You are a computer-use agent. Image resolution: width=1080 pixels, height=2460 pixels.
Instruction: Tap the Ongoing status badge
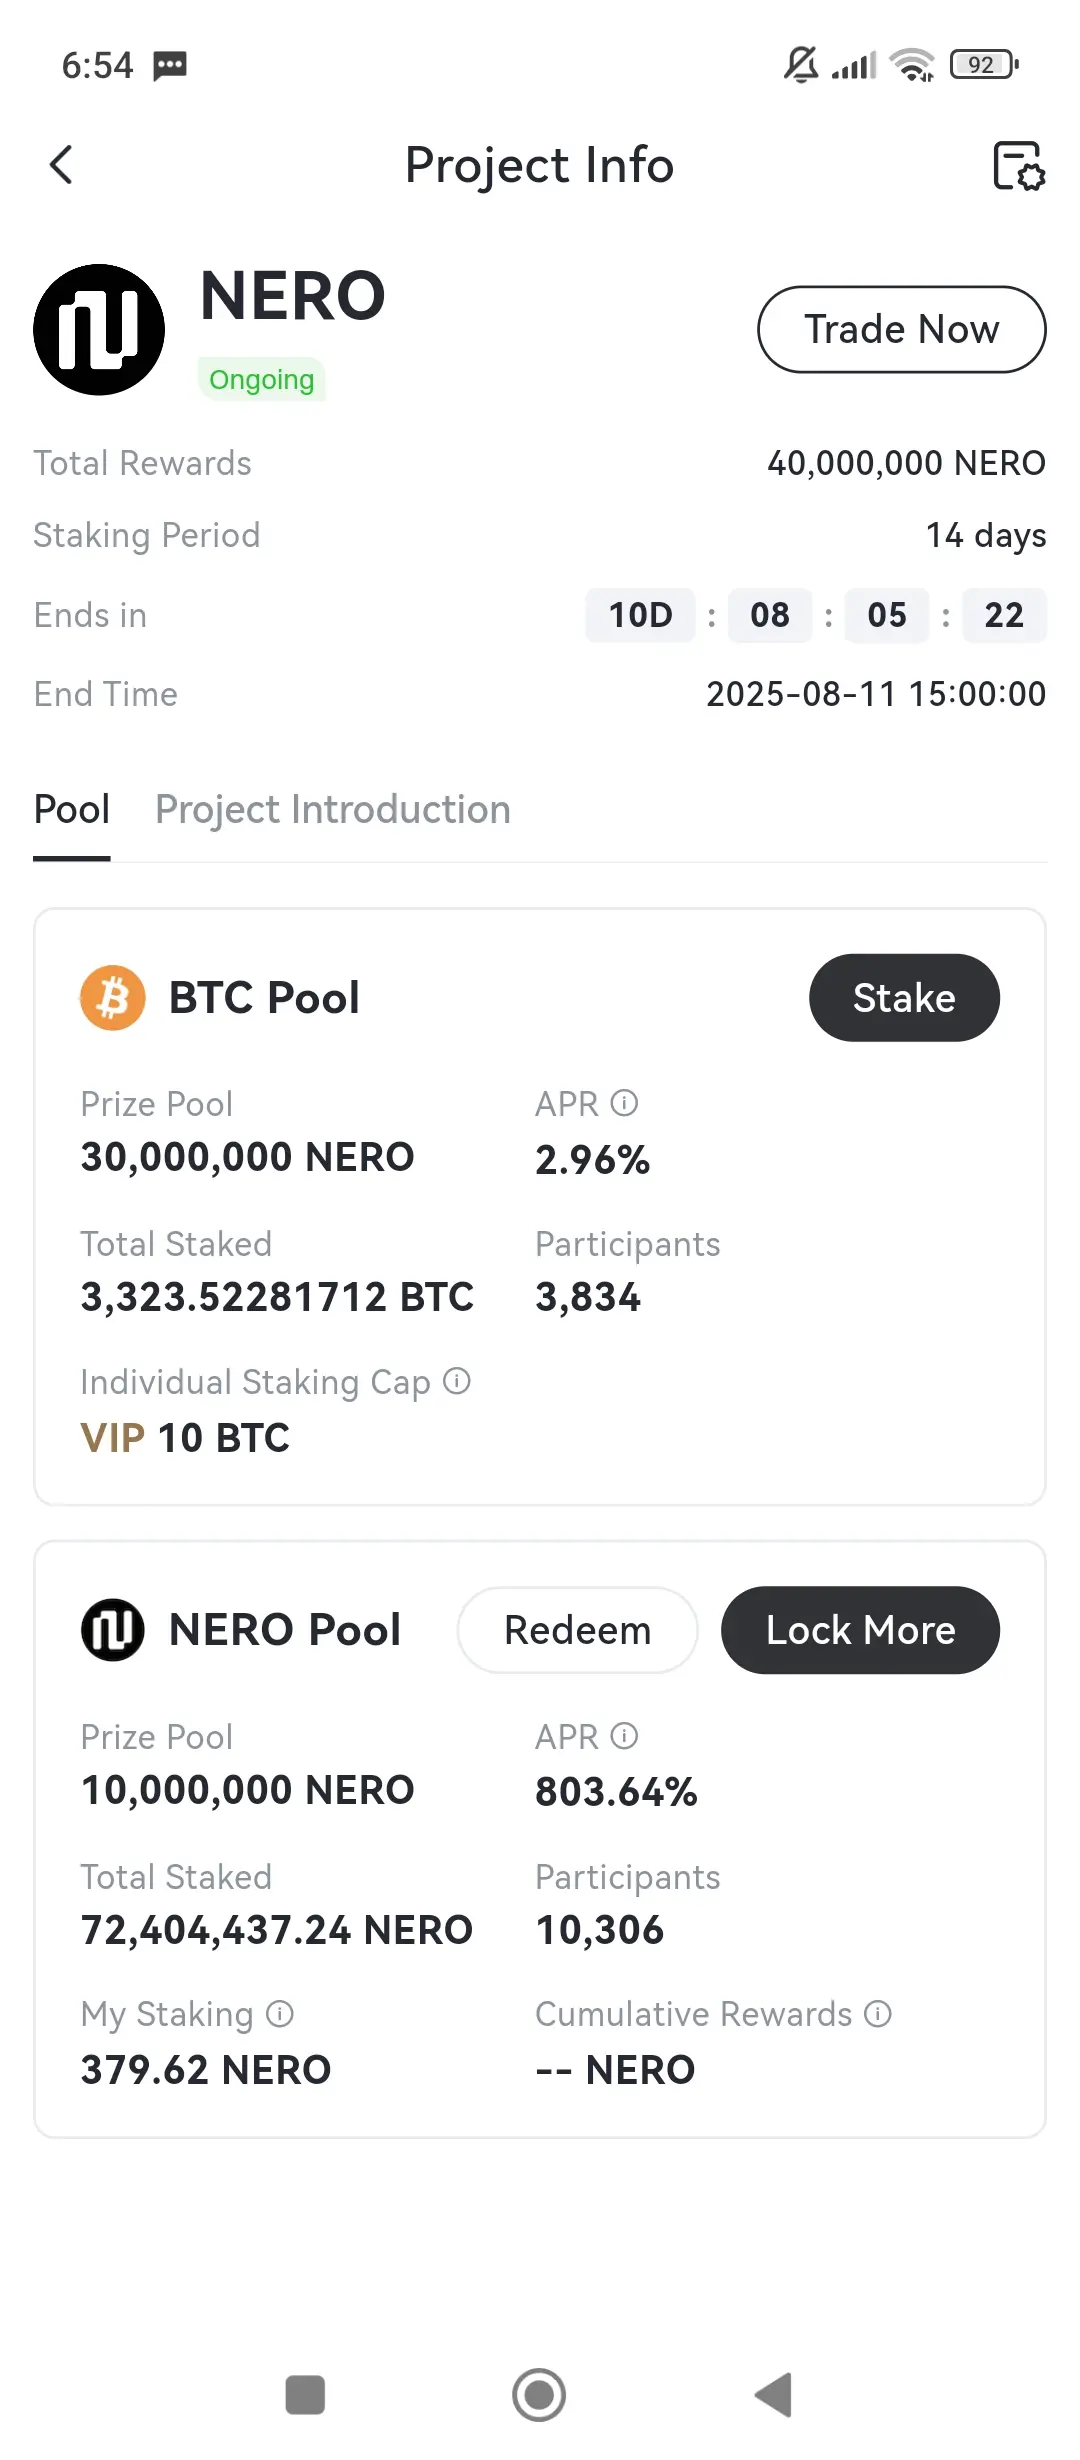click(262, 380)
